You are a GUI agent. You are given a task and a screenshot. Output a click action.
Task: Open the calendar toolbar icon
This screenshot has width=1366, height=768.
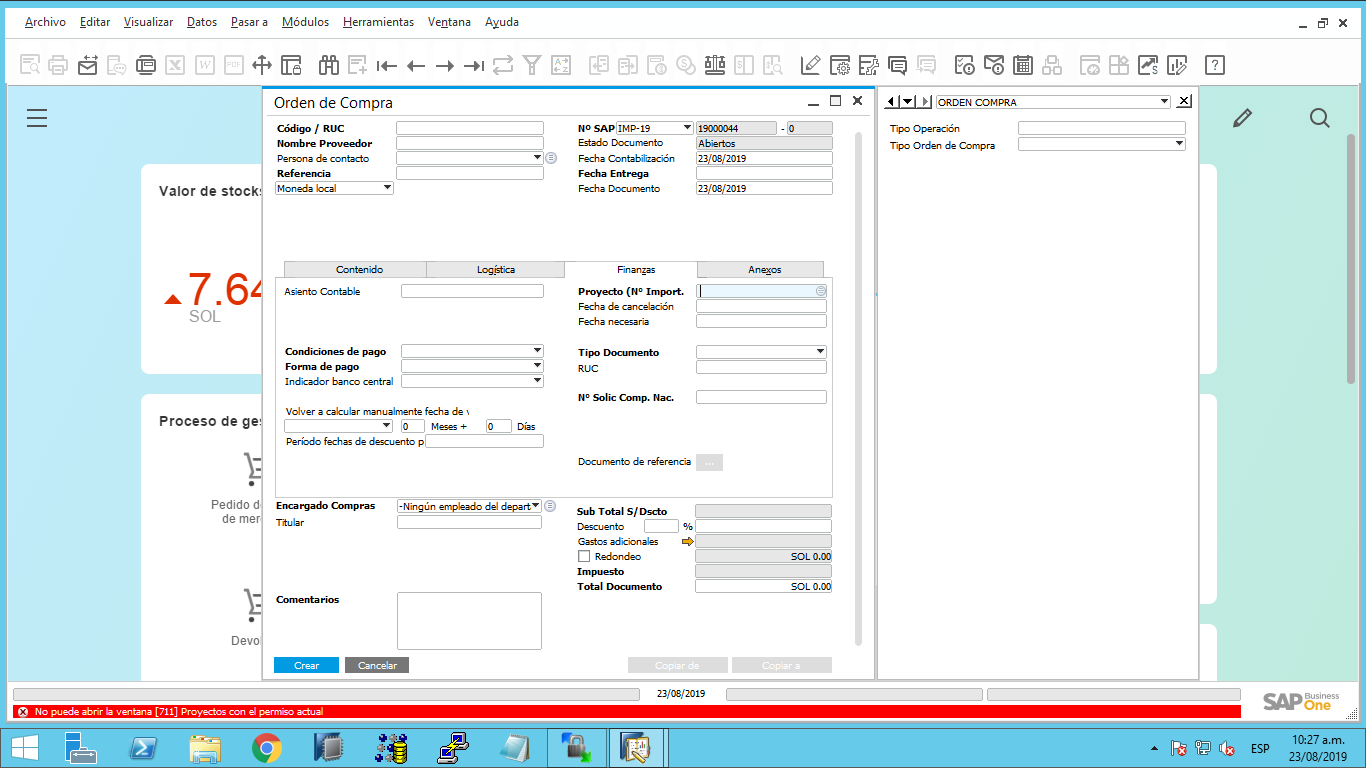(x=1022, y=65)
